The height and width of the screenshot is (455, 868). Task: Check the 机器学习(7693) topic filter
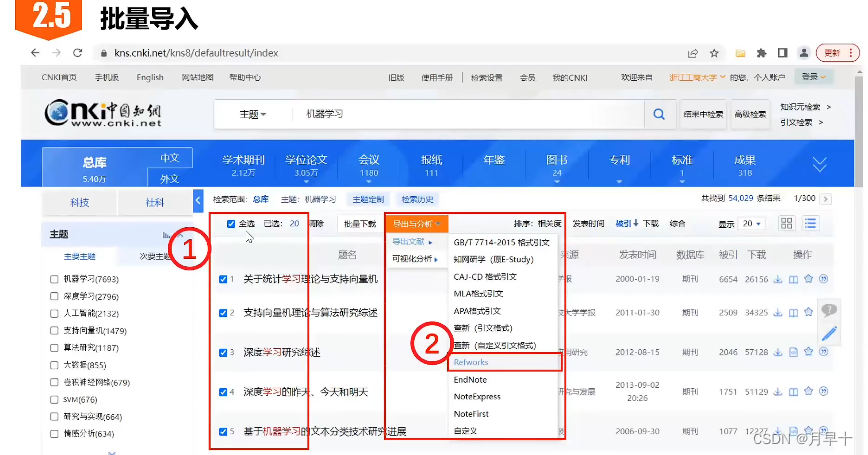tap(54, 279)
